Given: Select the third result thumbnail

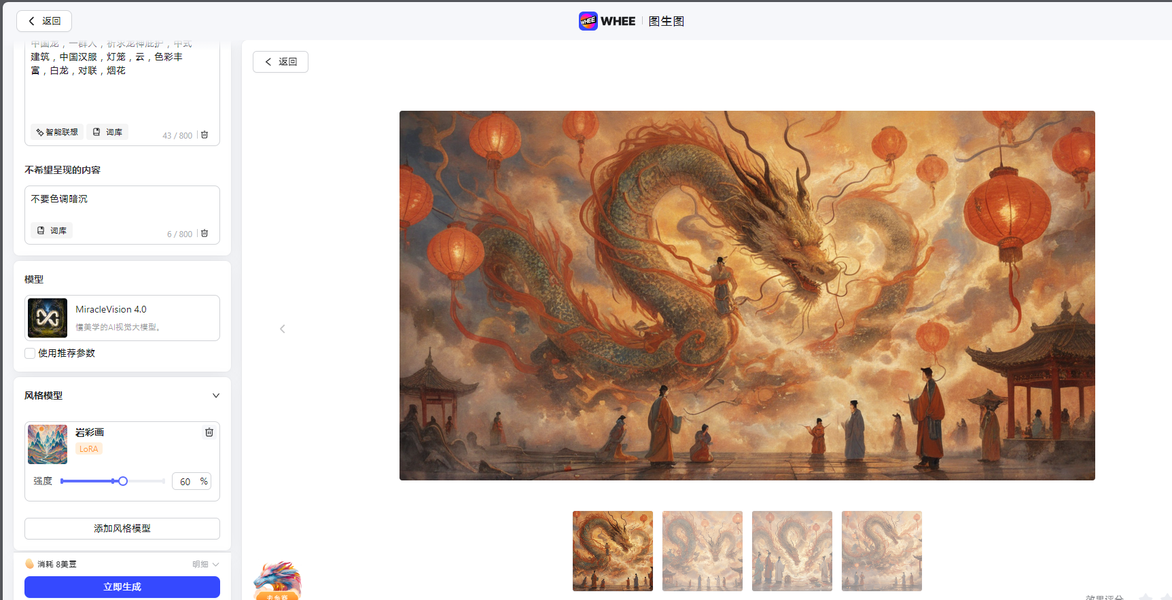Looking at the screenshot, I should [792, 551].
